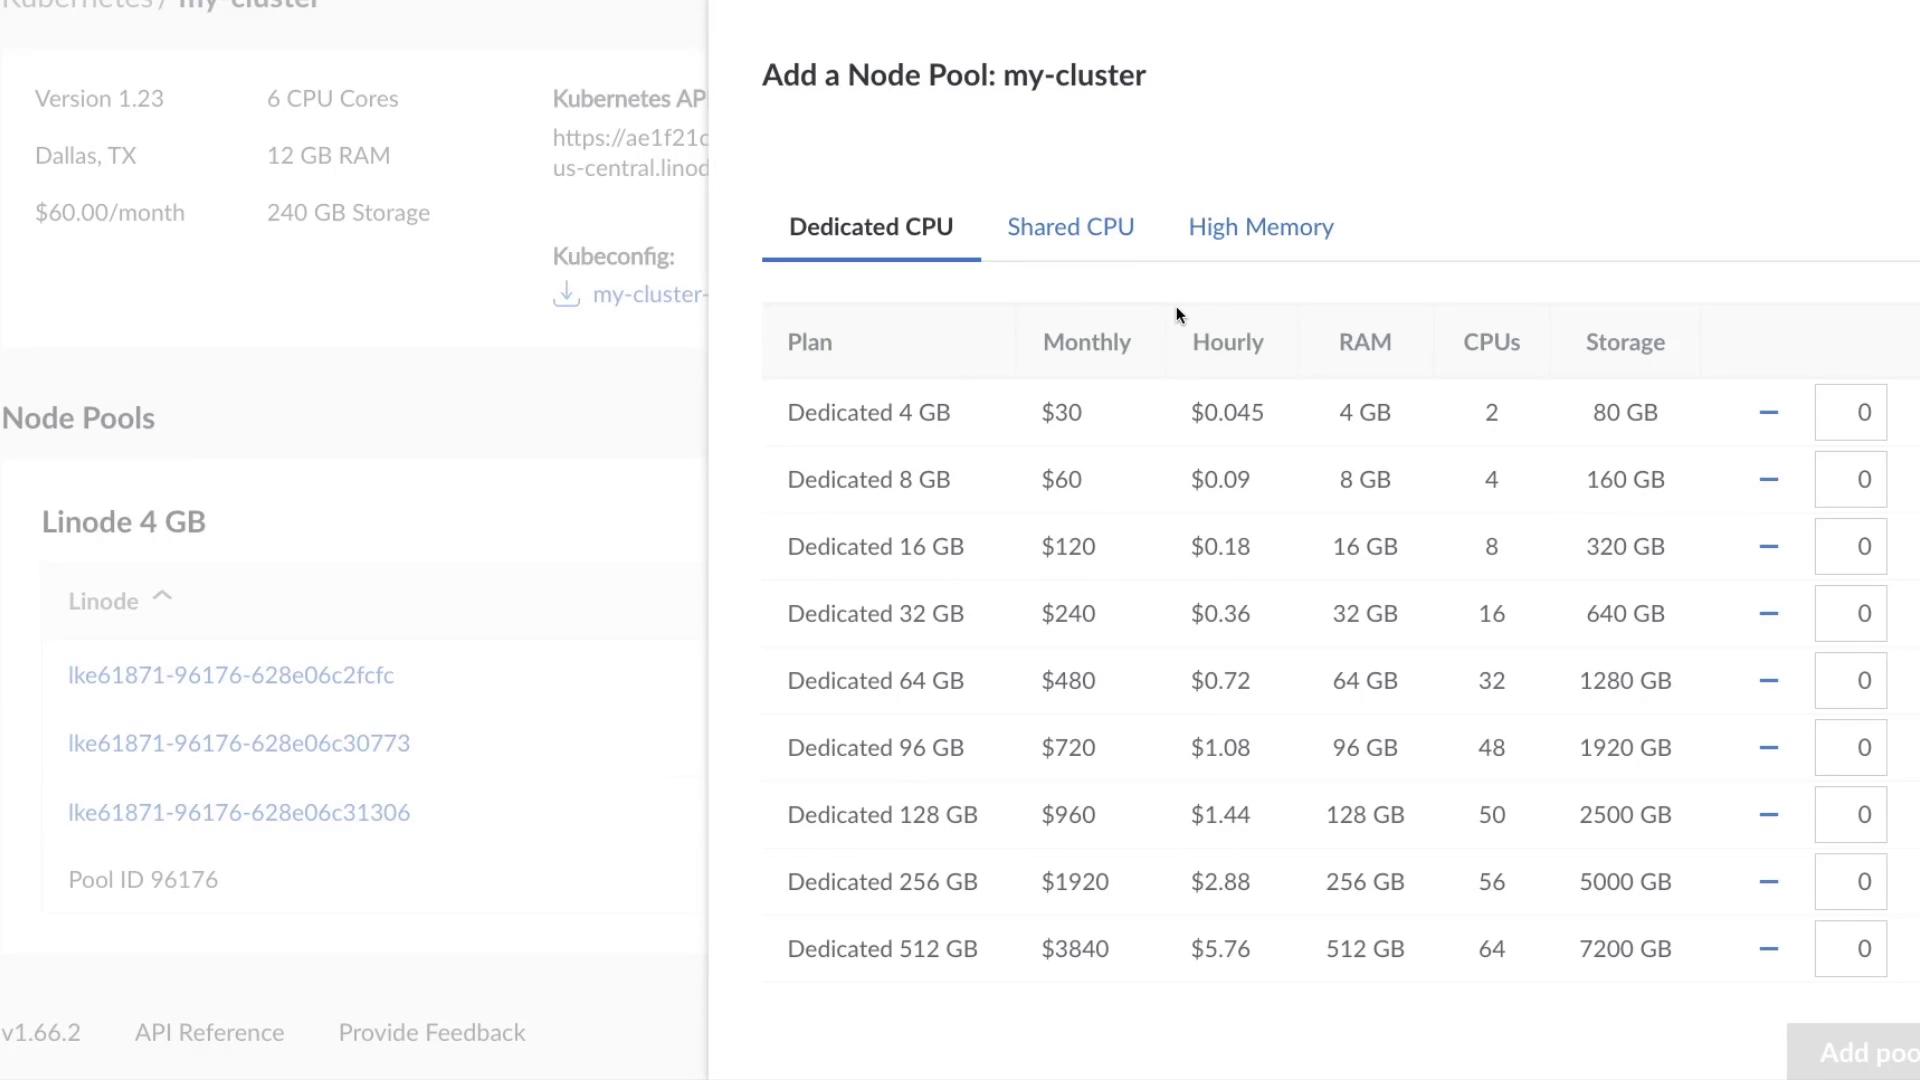The height and width of the screenshot is (1080, 1920).
Task: Click minus stepper on Dedicated 32 GB
Action: point(1768,614)
